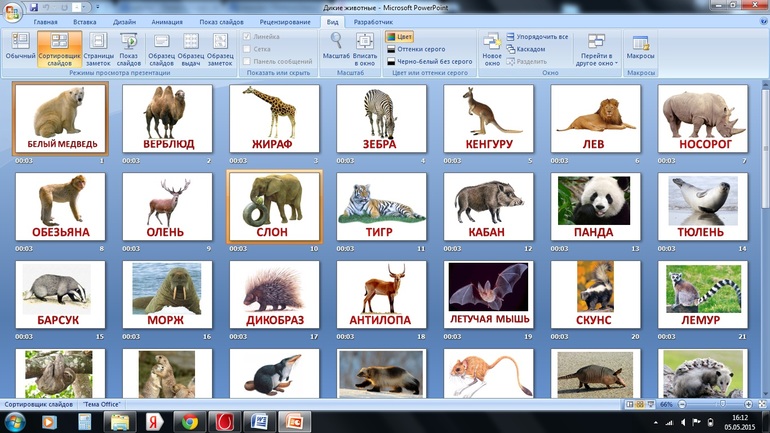
Task: Select Оттенки серого color mode
Action: (x=420, y=49)
